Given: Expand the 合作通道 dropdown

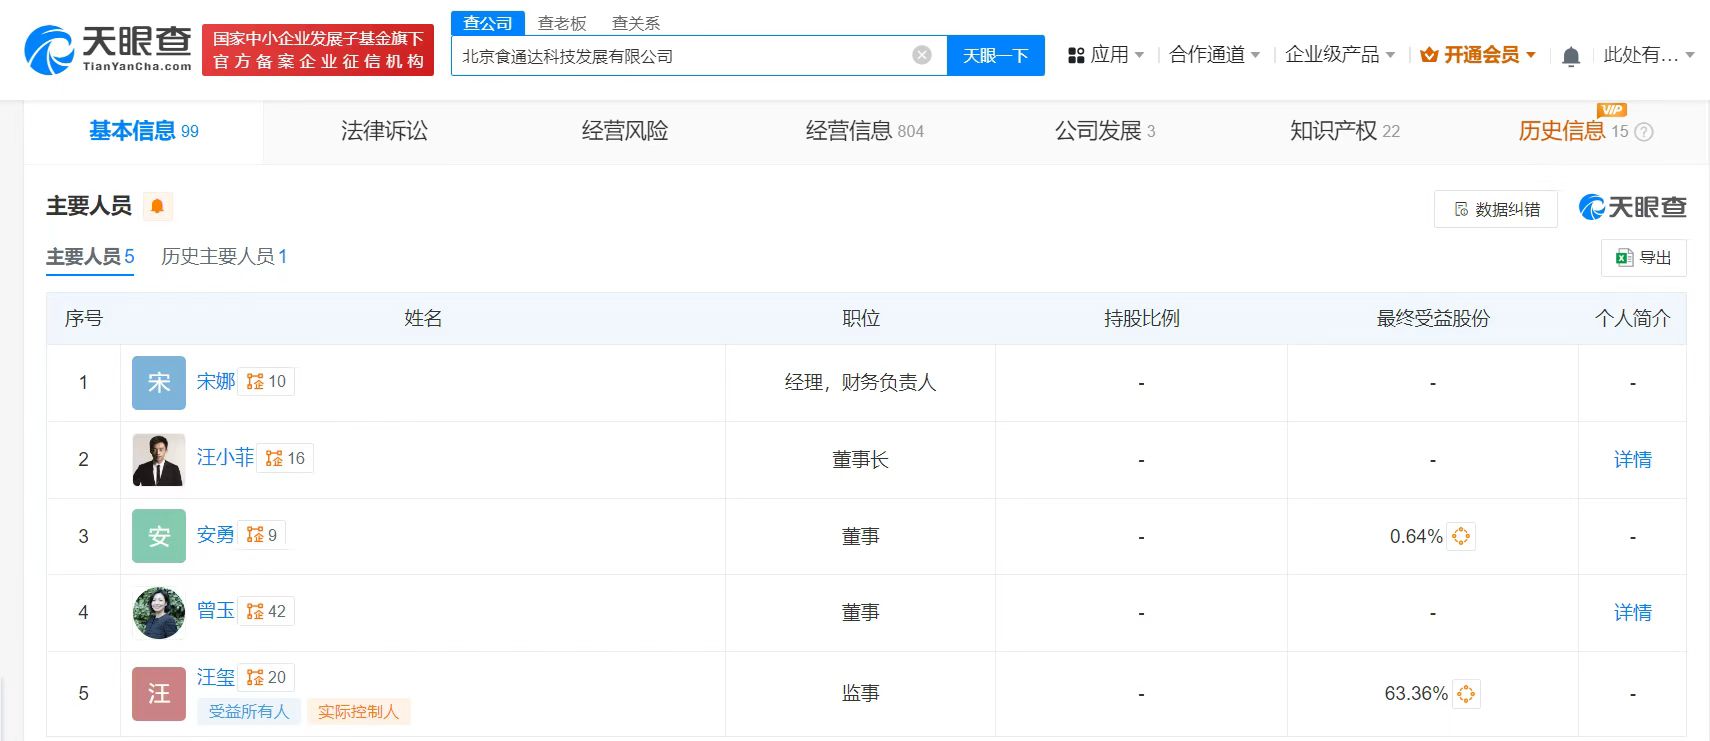Looking at the screenshot, I should point(1214,55).
